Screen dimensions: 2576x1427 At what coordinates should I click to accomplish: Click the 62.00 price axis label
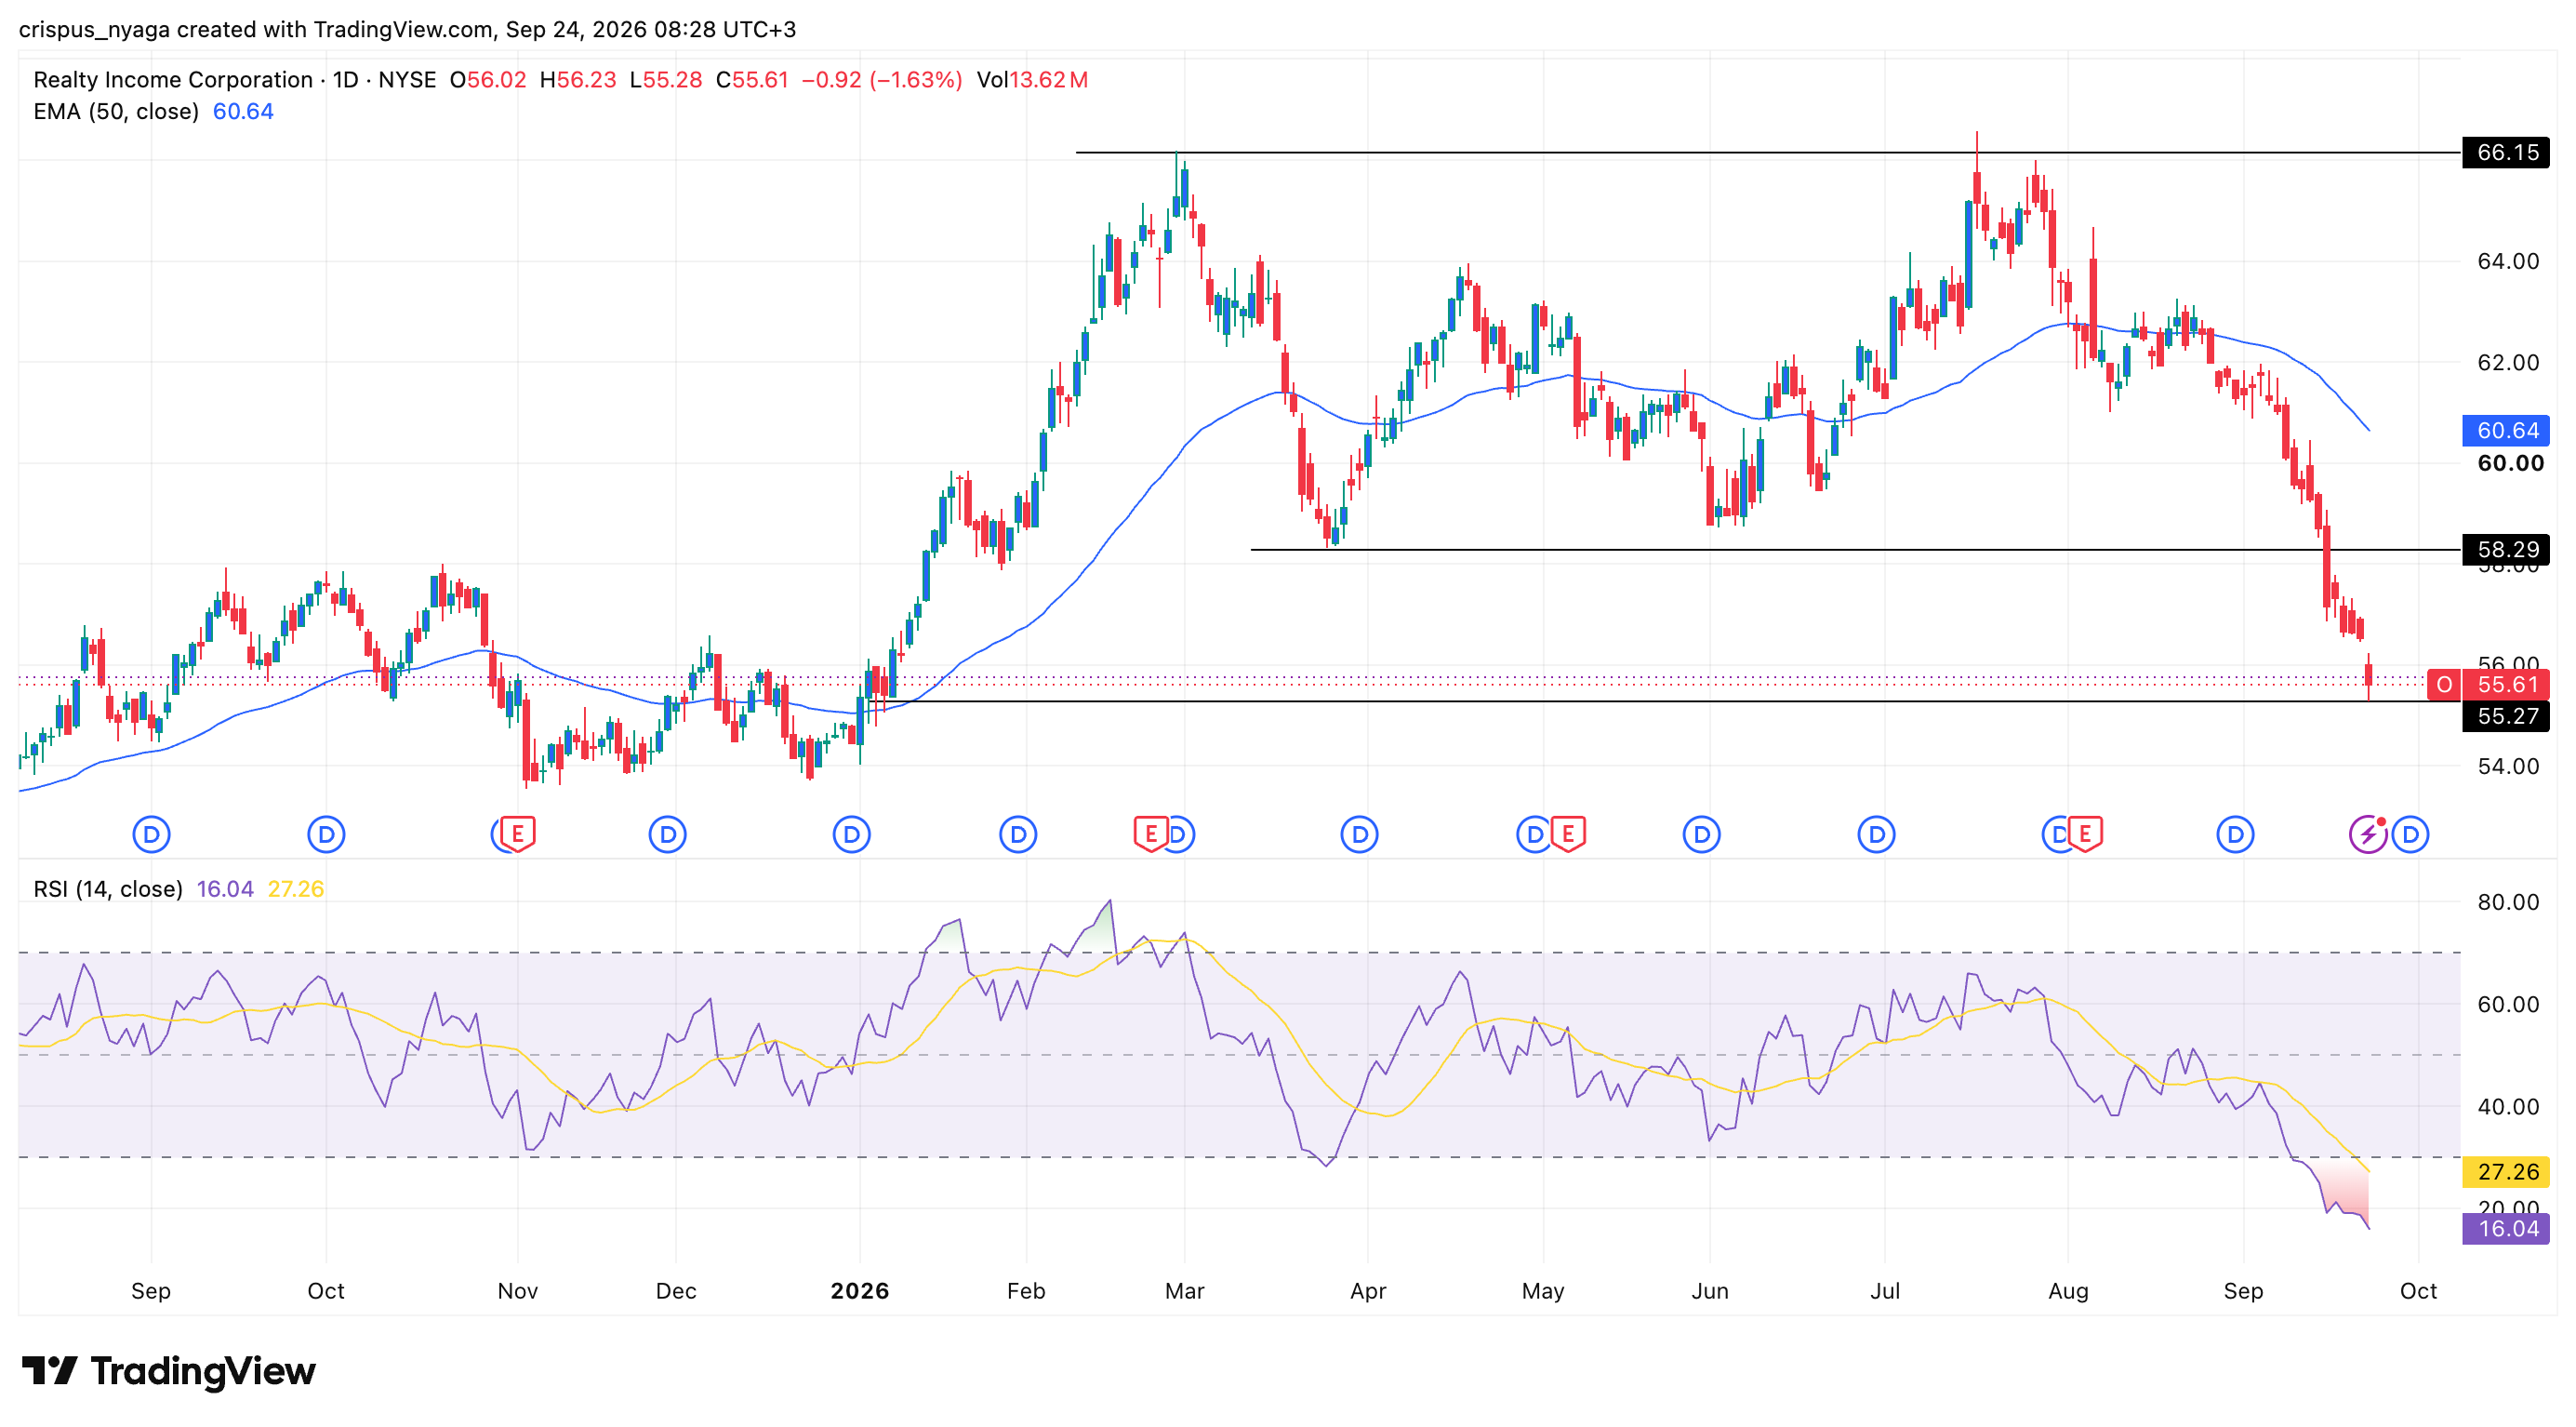click(2508, 363)
